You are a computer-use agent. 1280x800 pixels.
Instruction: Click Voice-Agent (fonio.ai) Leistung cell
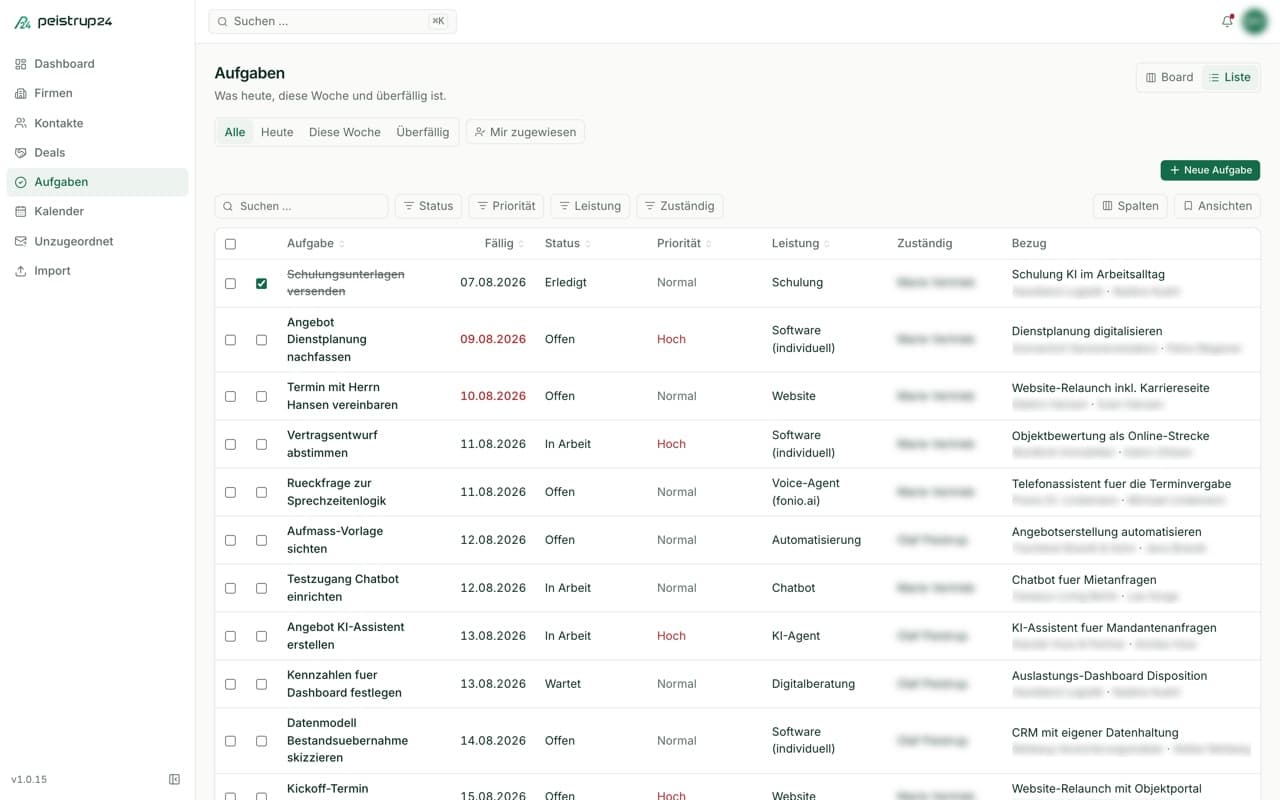(x=806, y=492)
